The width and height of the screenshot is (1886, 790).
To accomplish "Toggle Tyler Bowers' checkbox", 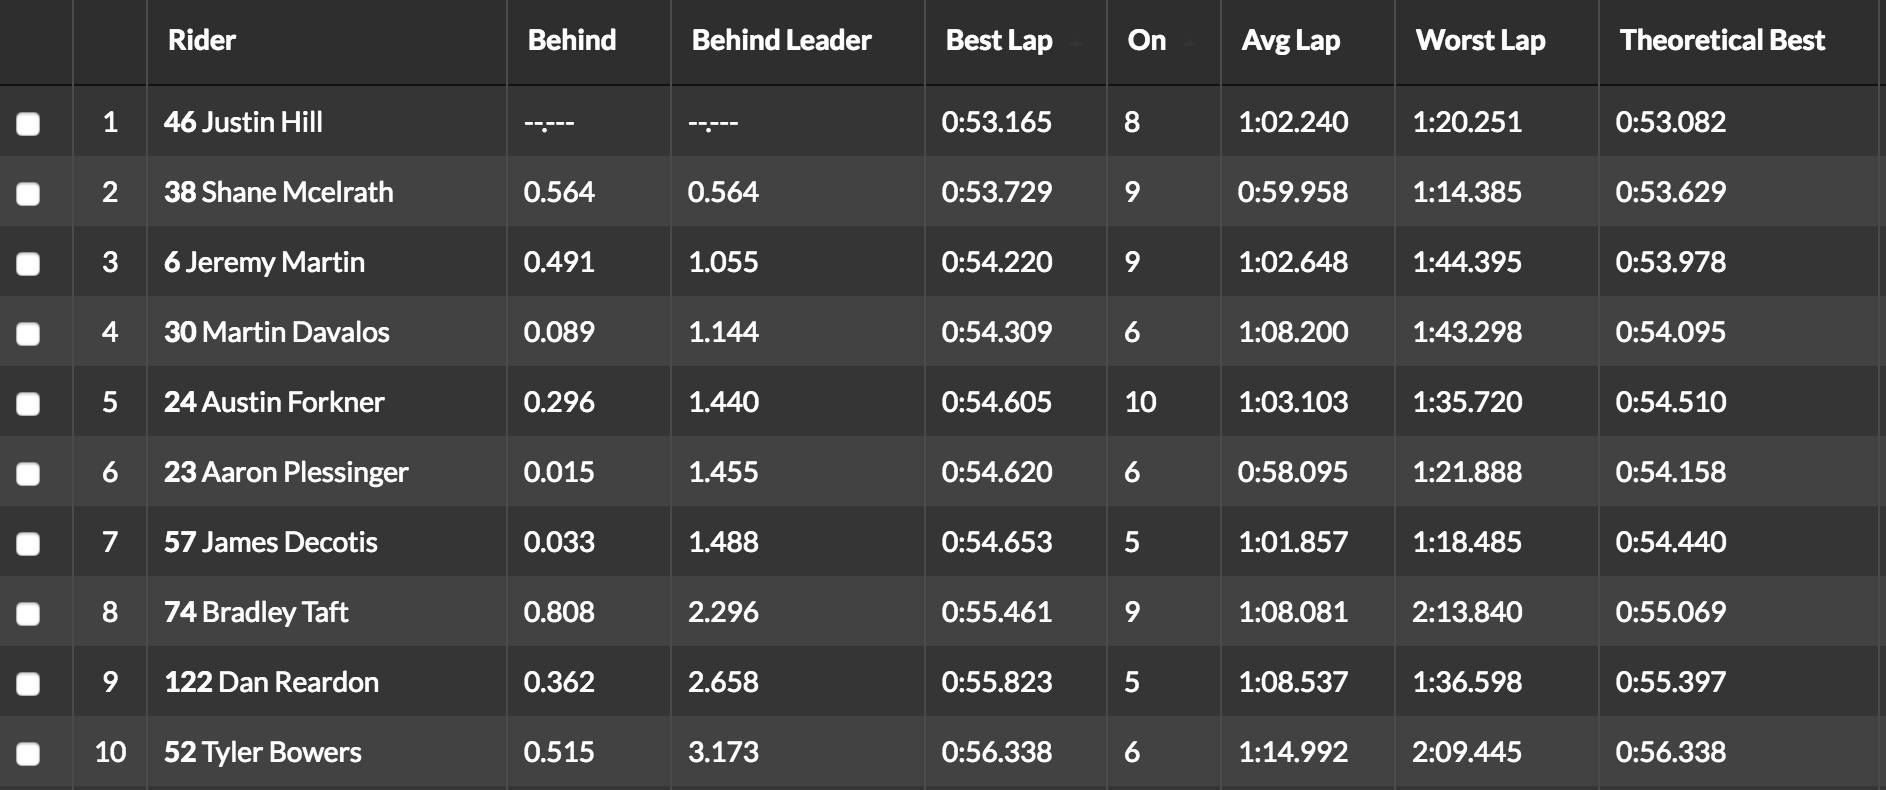I will coord(28,754).
